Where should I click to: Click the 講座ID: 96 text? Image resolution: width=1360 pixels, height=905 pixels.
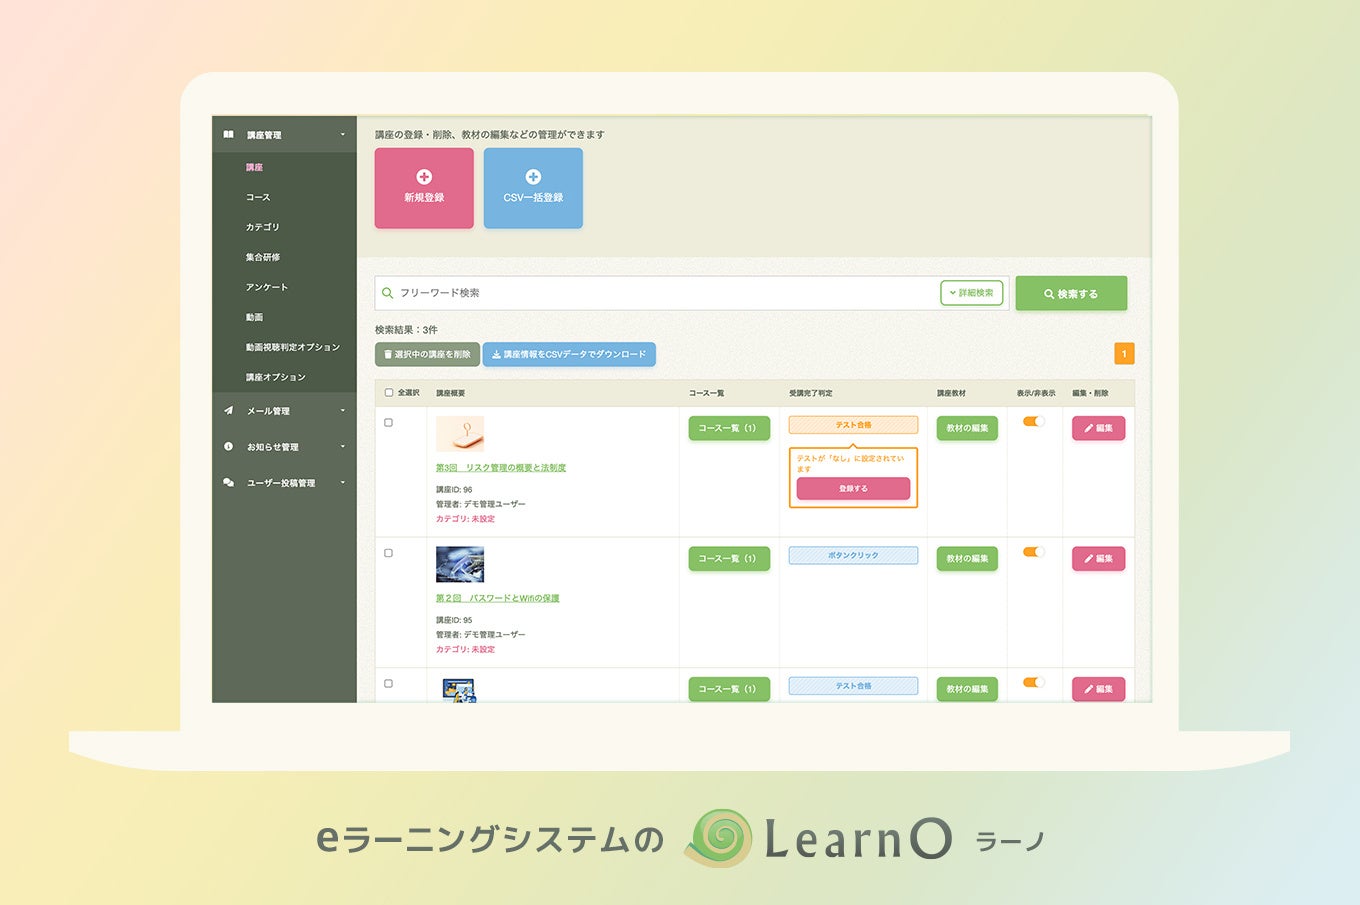454,490
